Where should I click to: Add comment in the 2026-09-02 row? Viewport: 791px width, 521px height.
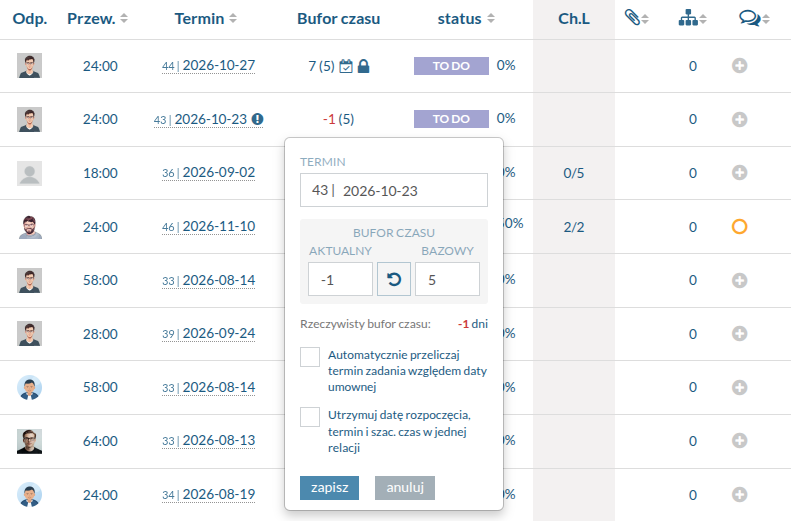(x=740, y=172)
